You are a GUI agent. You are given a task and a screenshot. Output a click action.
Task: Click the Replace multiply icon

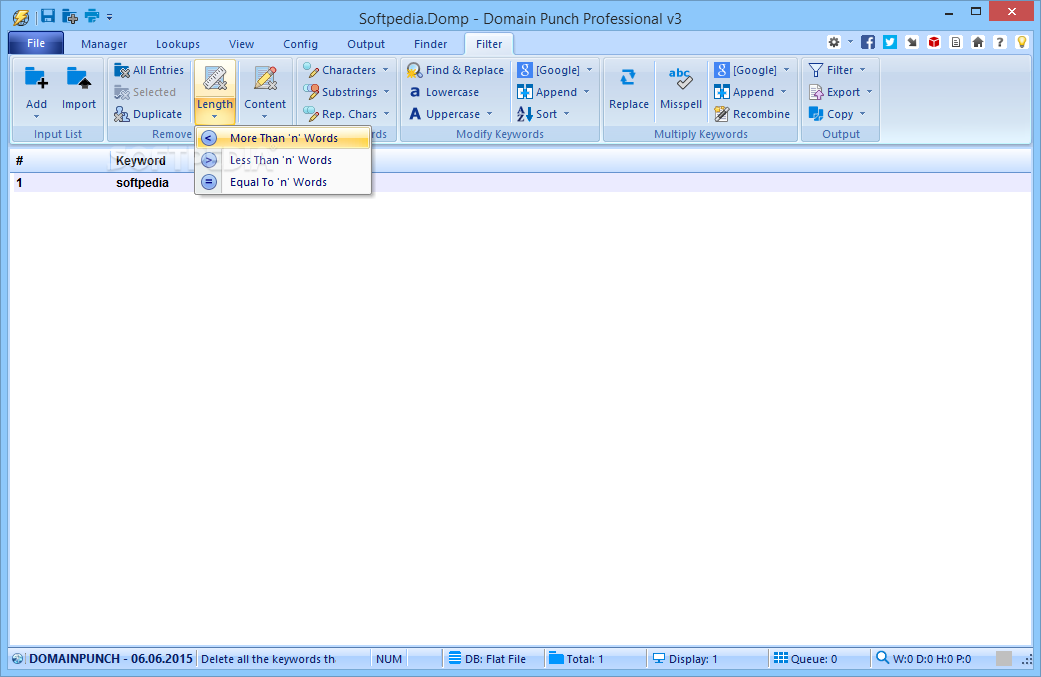[x=628, y=78]
